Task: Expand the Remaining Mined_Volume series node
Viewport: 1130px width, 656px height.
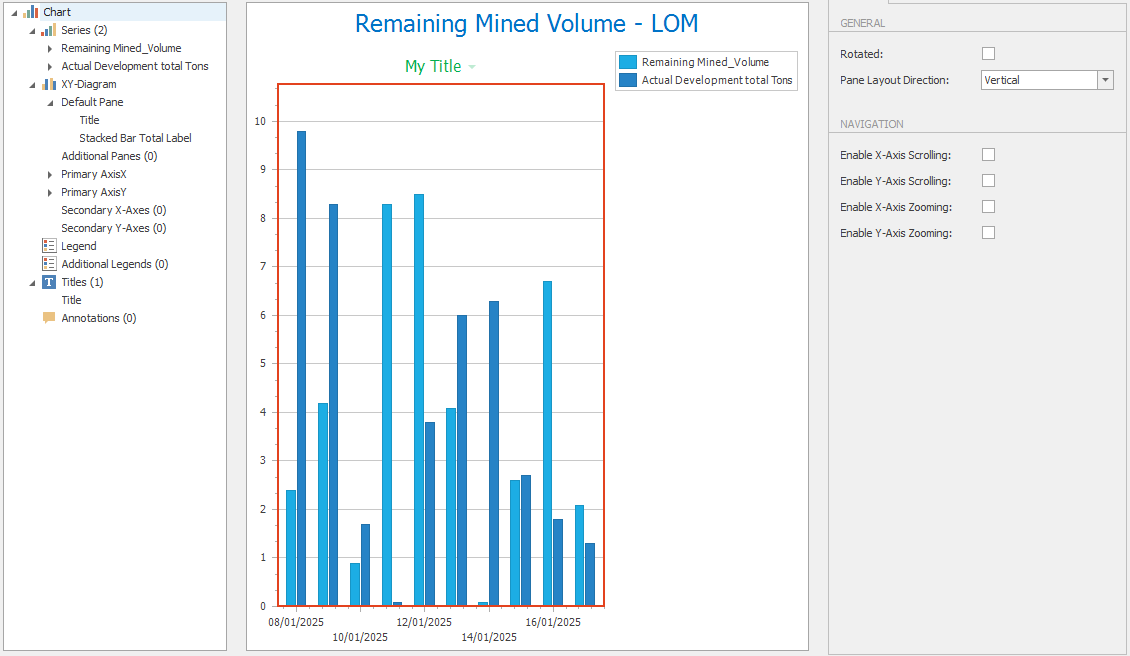Action: (x=51, y=48)
